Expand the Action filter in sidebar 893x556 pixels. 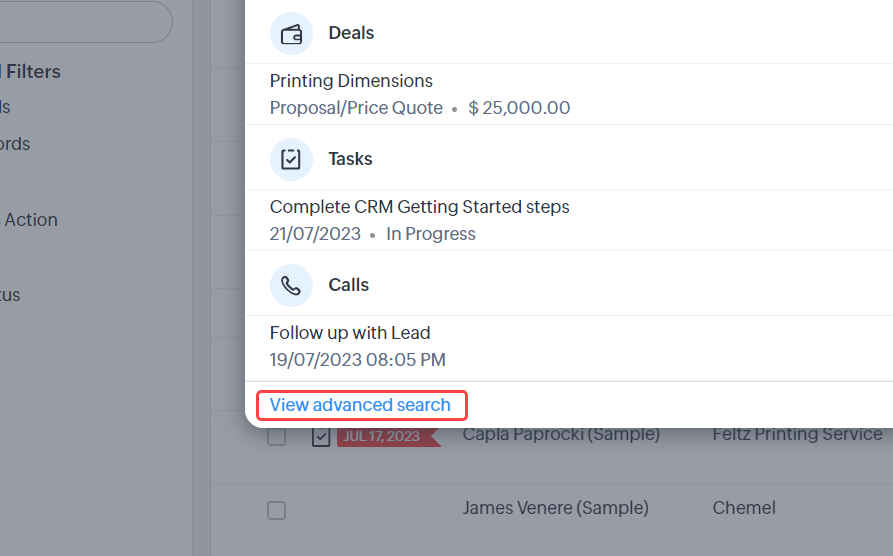coord(30,220)
